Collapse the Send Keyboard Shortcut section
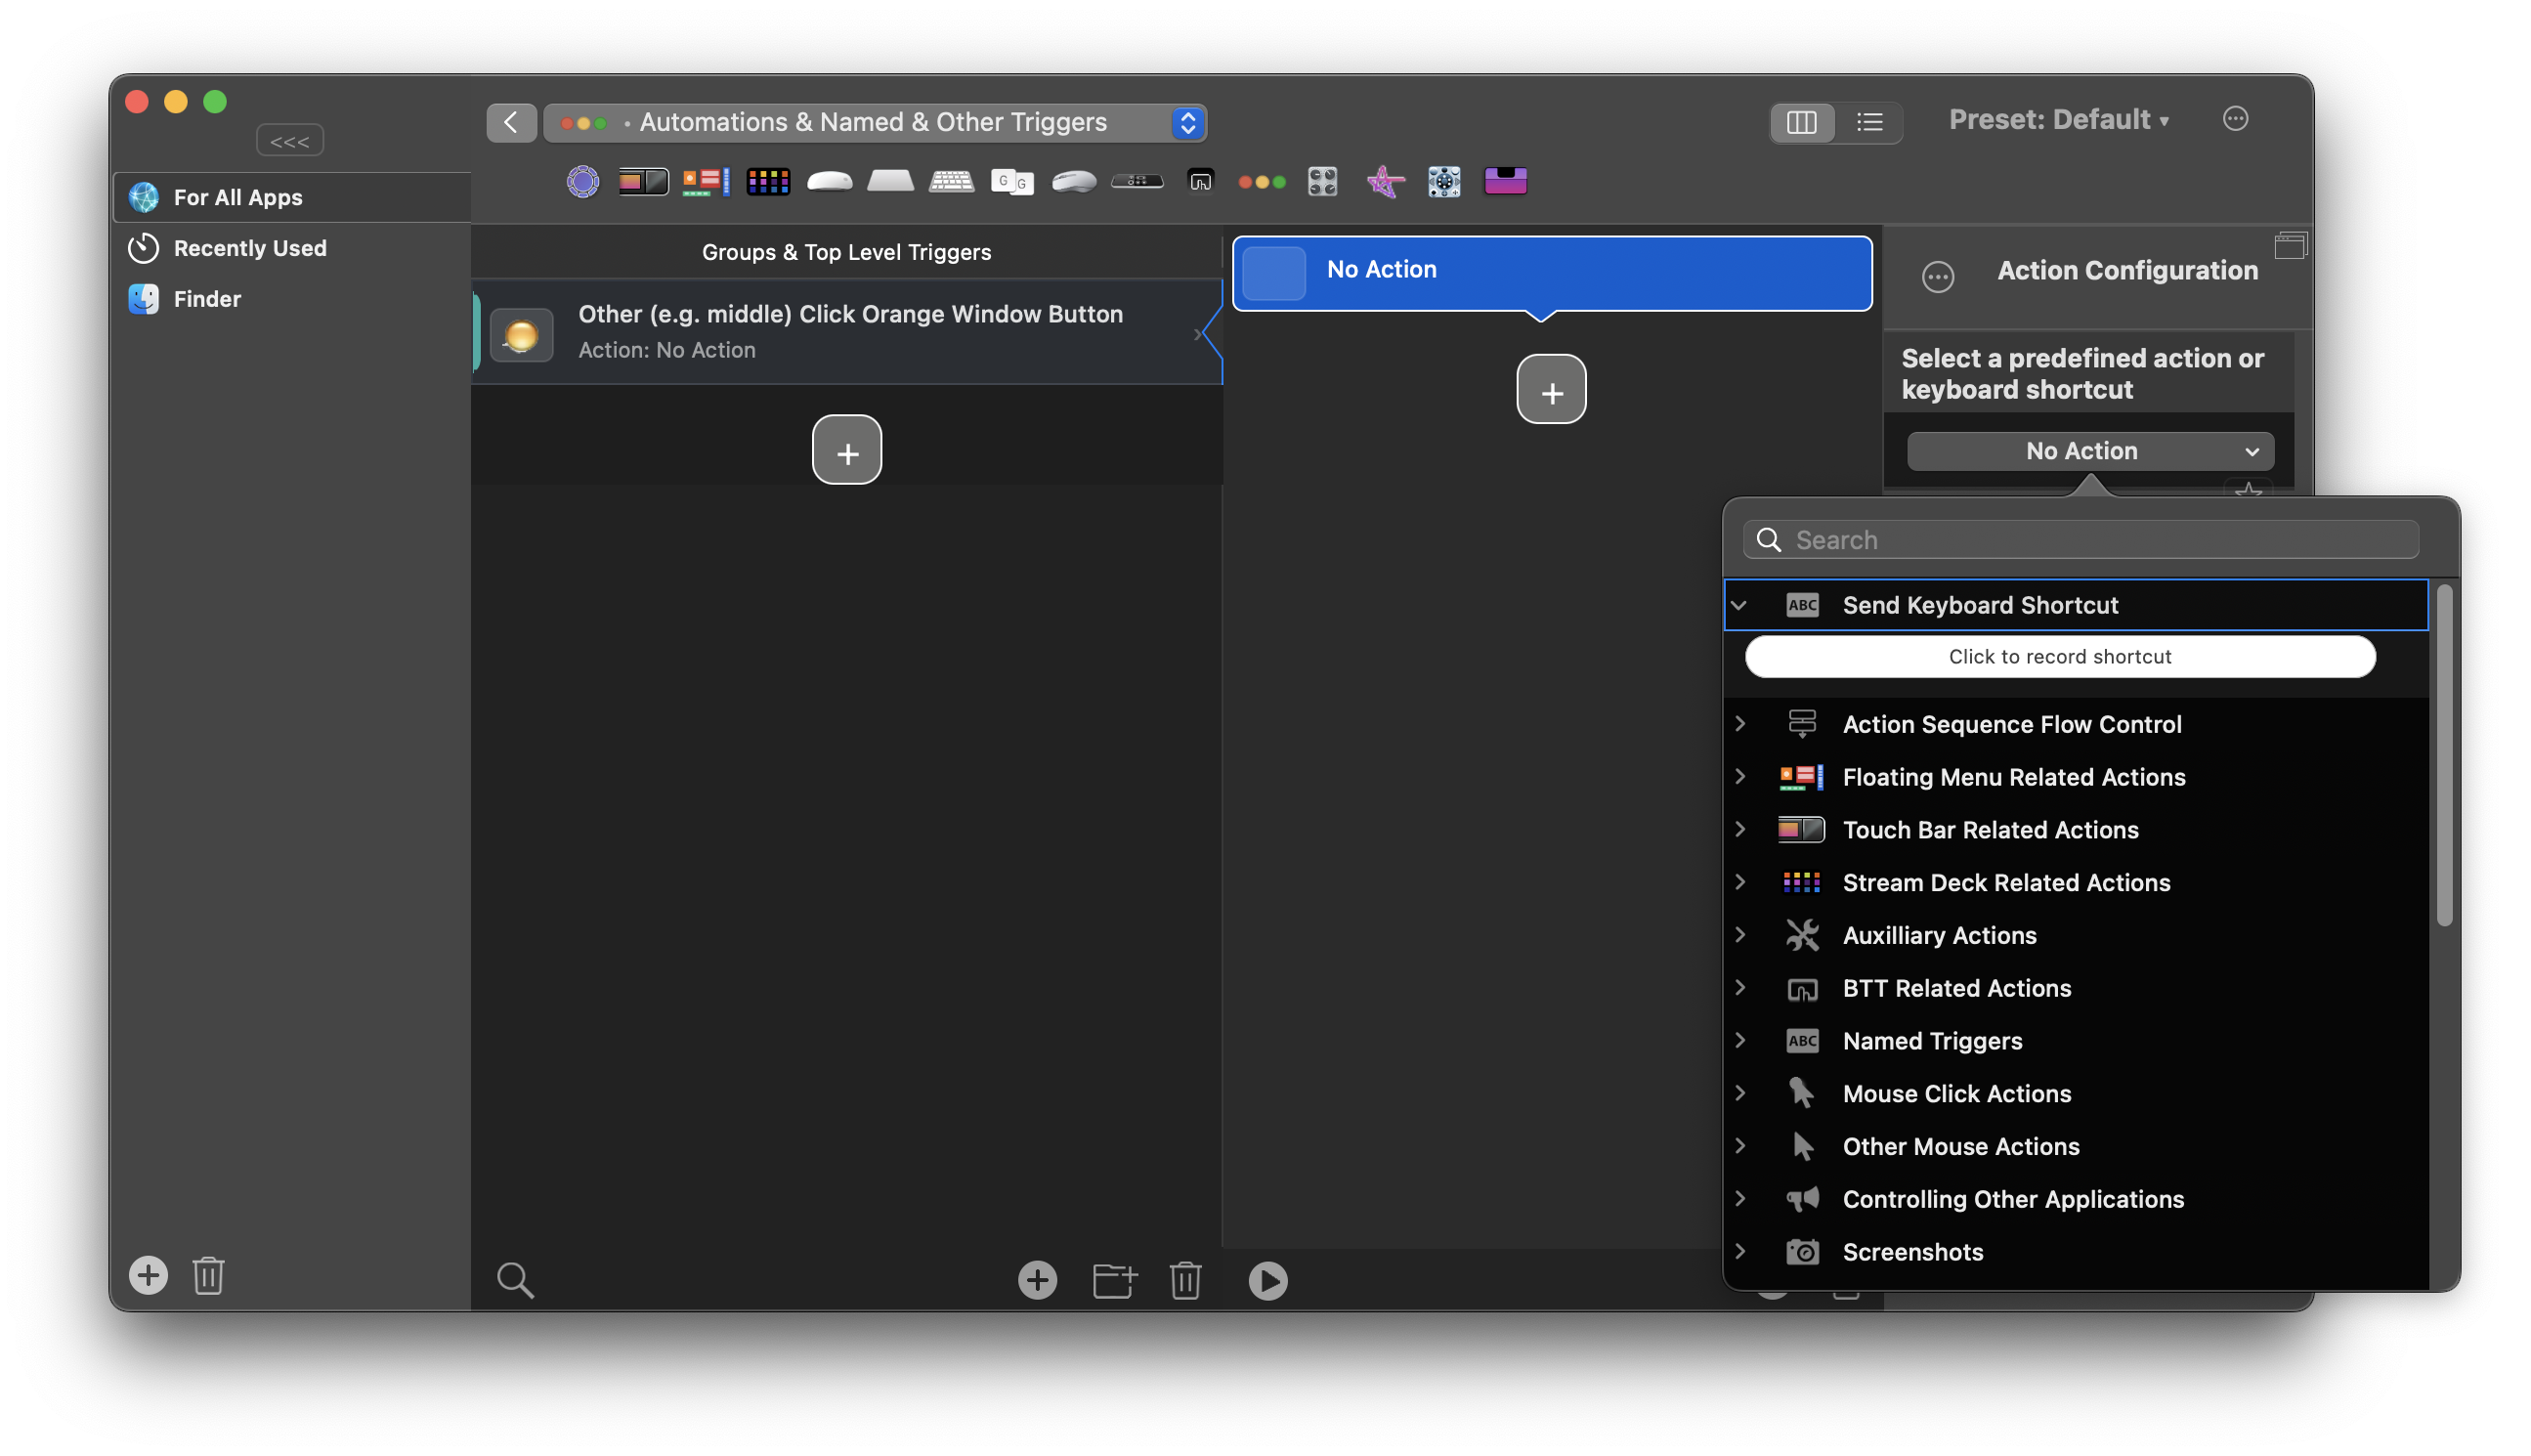This screenshot has height=1456, width=2531. [1739, 605]
